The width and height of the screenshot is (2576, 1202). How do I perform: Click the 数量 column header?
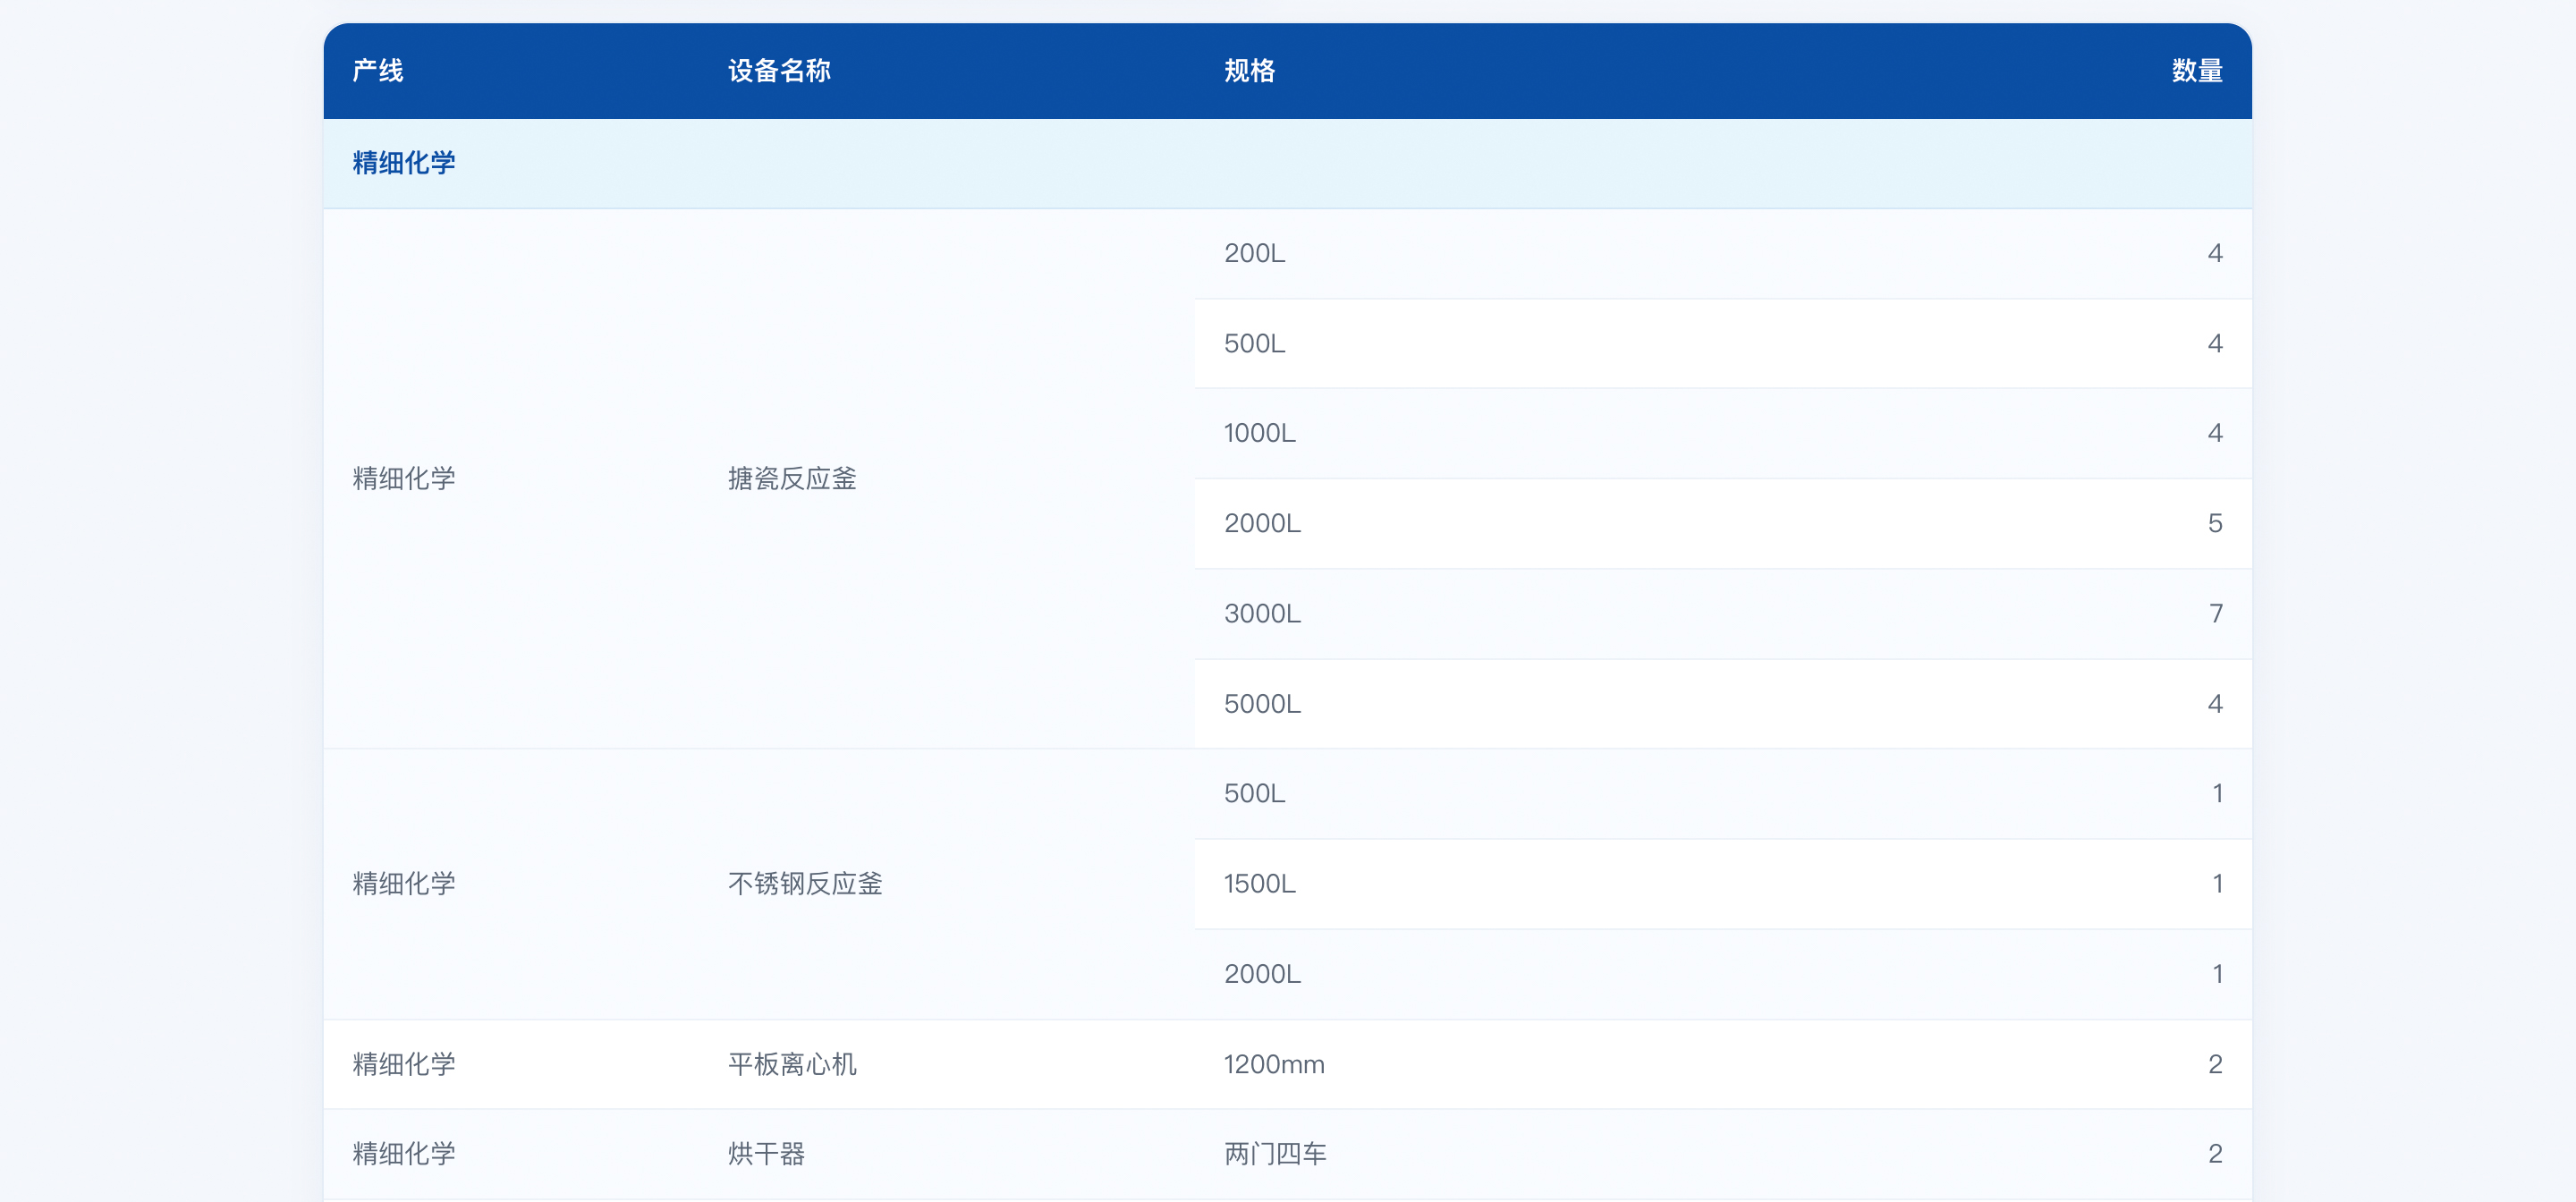pos(2197,71)
